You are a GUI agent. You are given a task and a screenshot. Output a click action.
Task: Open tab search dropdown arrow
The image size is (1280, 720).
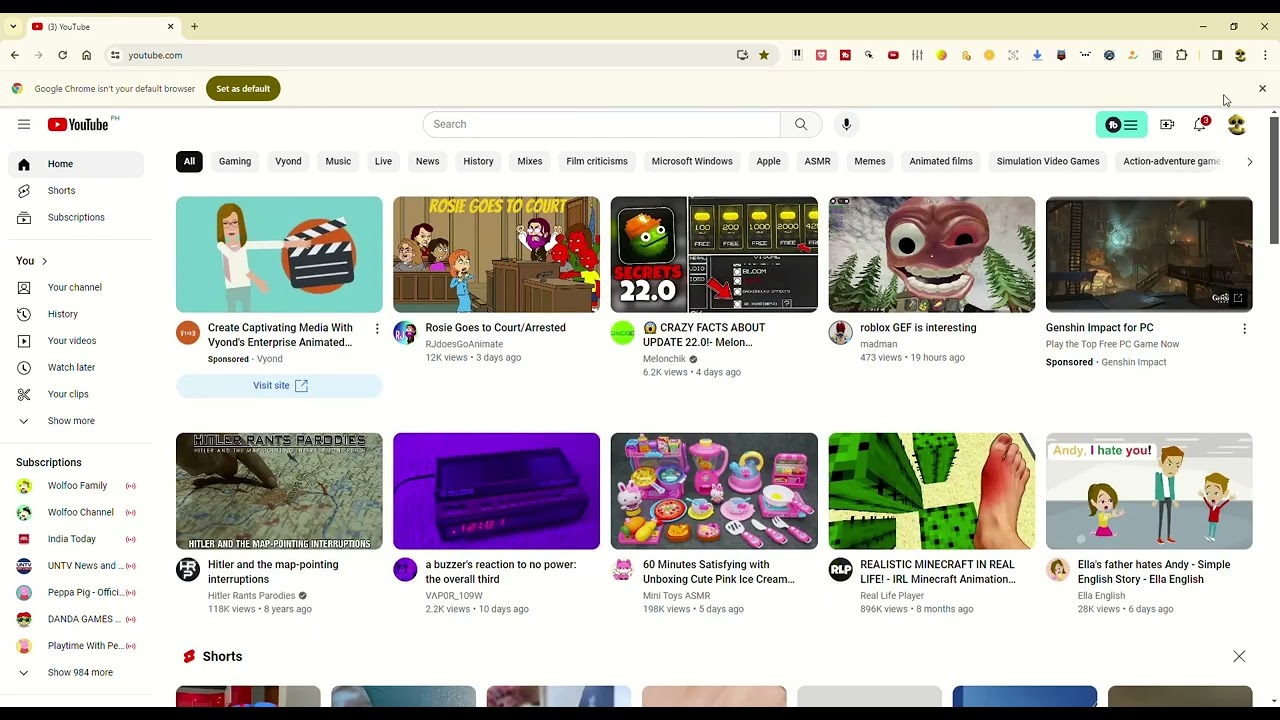pos(13,26)
